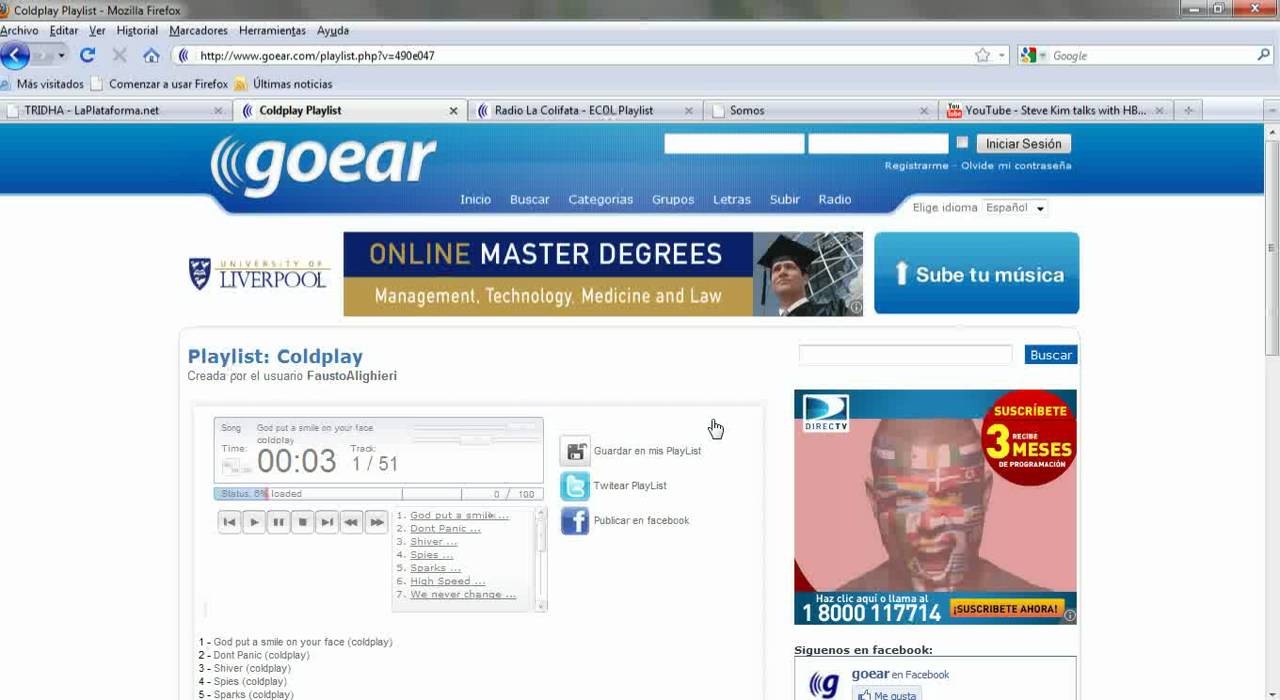Click the player playlist scrollbar
Screen dimensions: 1280x700
(x=542, y=559)
